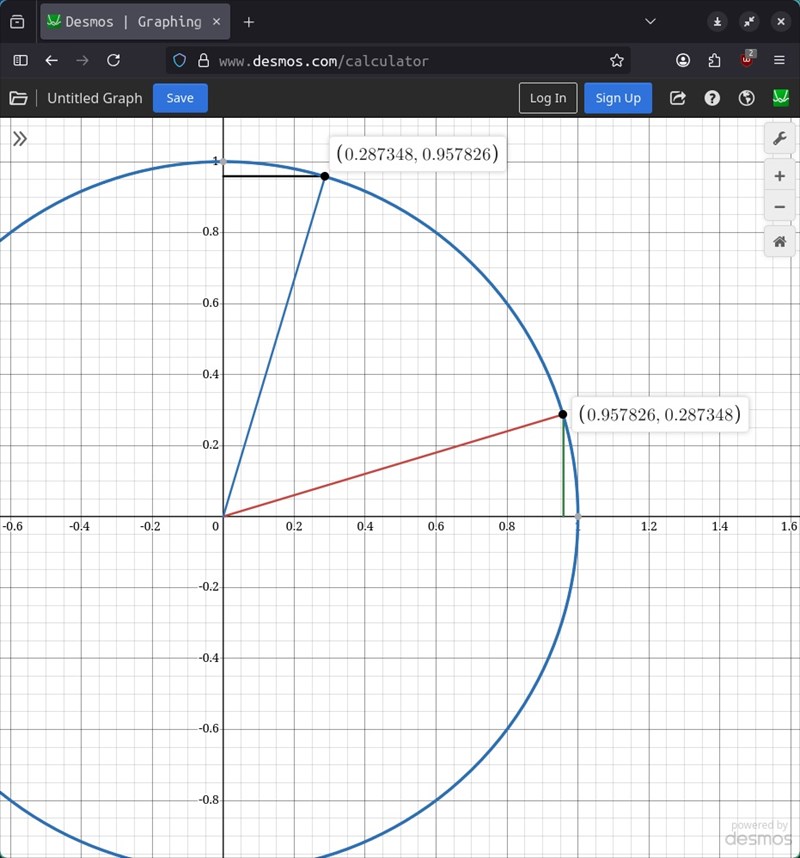Toggle the browser sidebar
Image resolution: width=800 pixels, height=858 pixels.
(20, 60)
